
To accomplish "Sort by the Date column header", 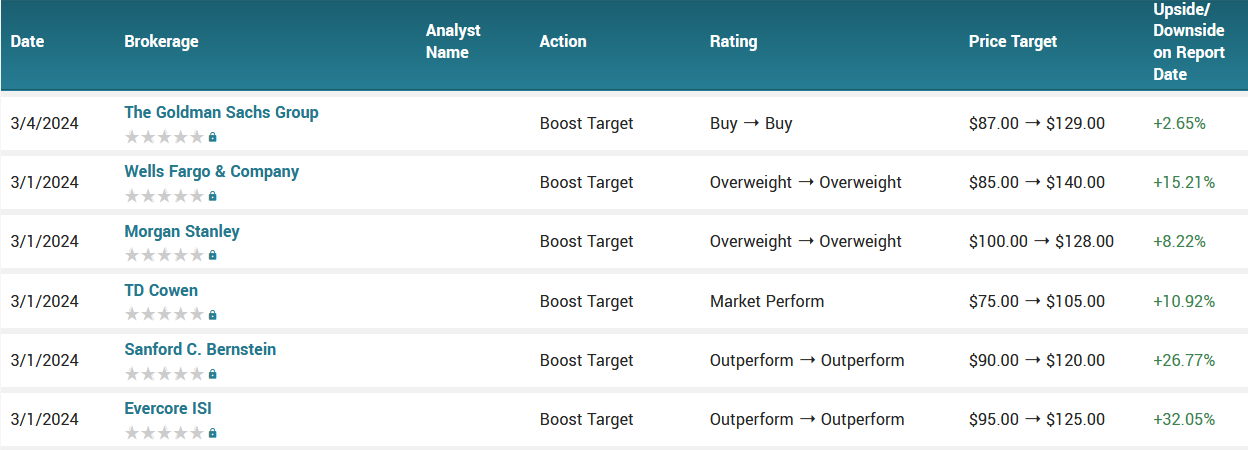I will (28, 42).
